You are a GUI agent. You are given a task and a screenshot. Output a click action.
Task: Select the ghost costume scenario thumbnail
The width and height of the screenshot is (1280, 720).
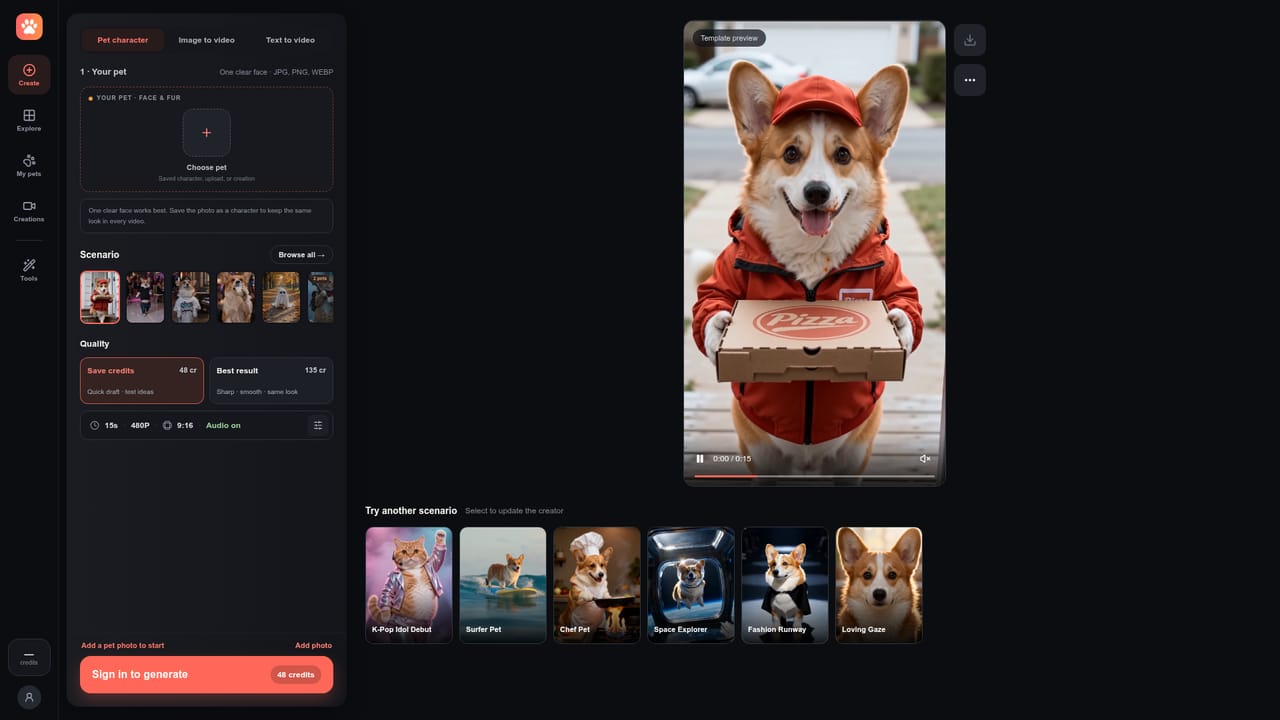click(281, 297)
